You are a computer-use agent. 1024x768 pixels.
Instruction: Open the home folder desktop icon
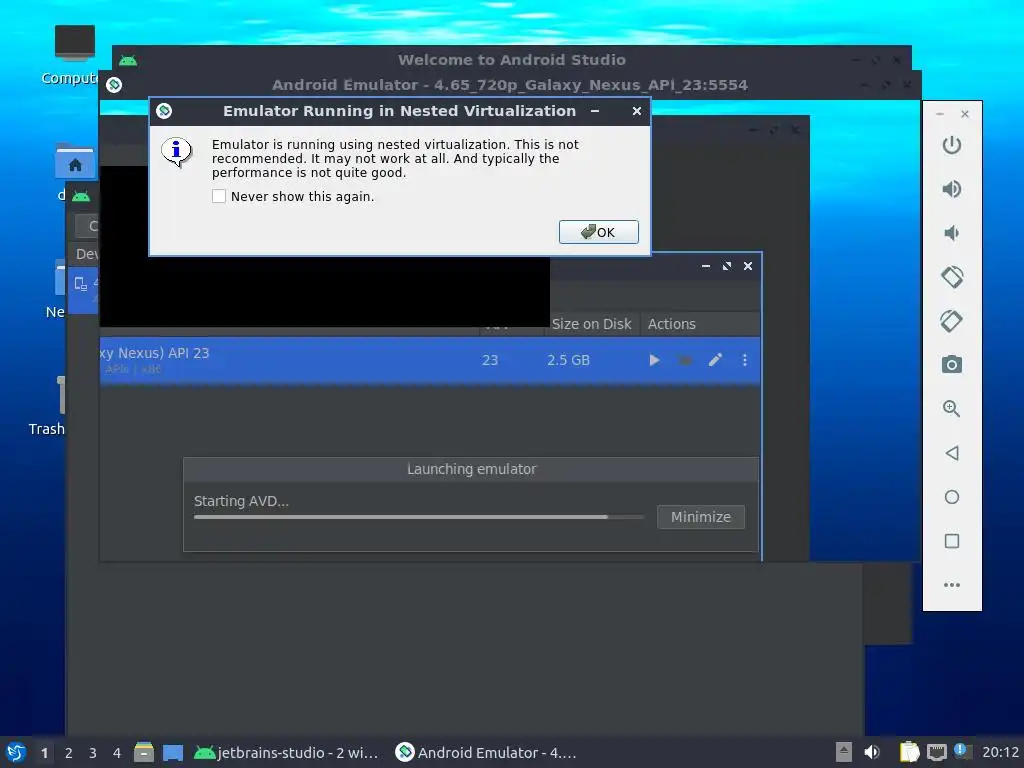pos(75,161)
